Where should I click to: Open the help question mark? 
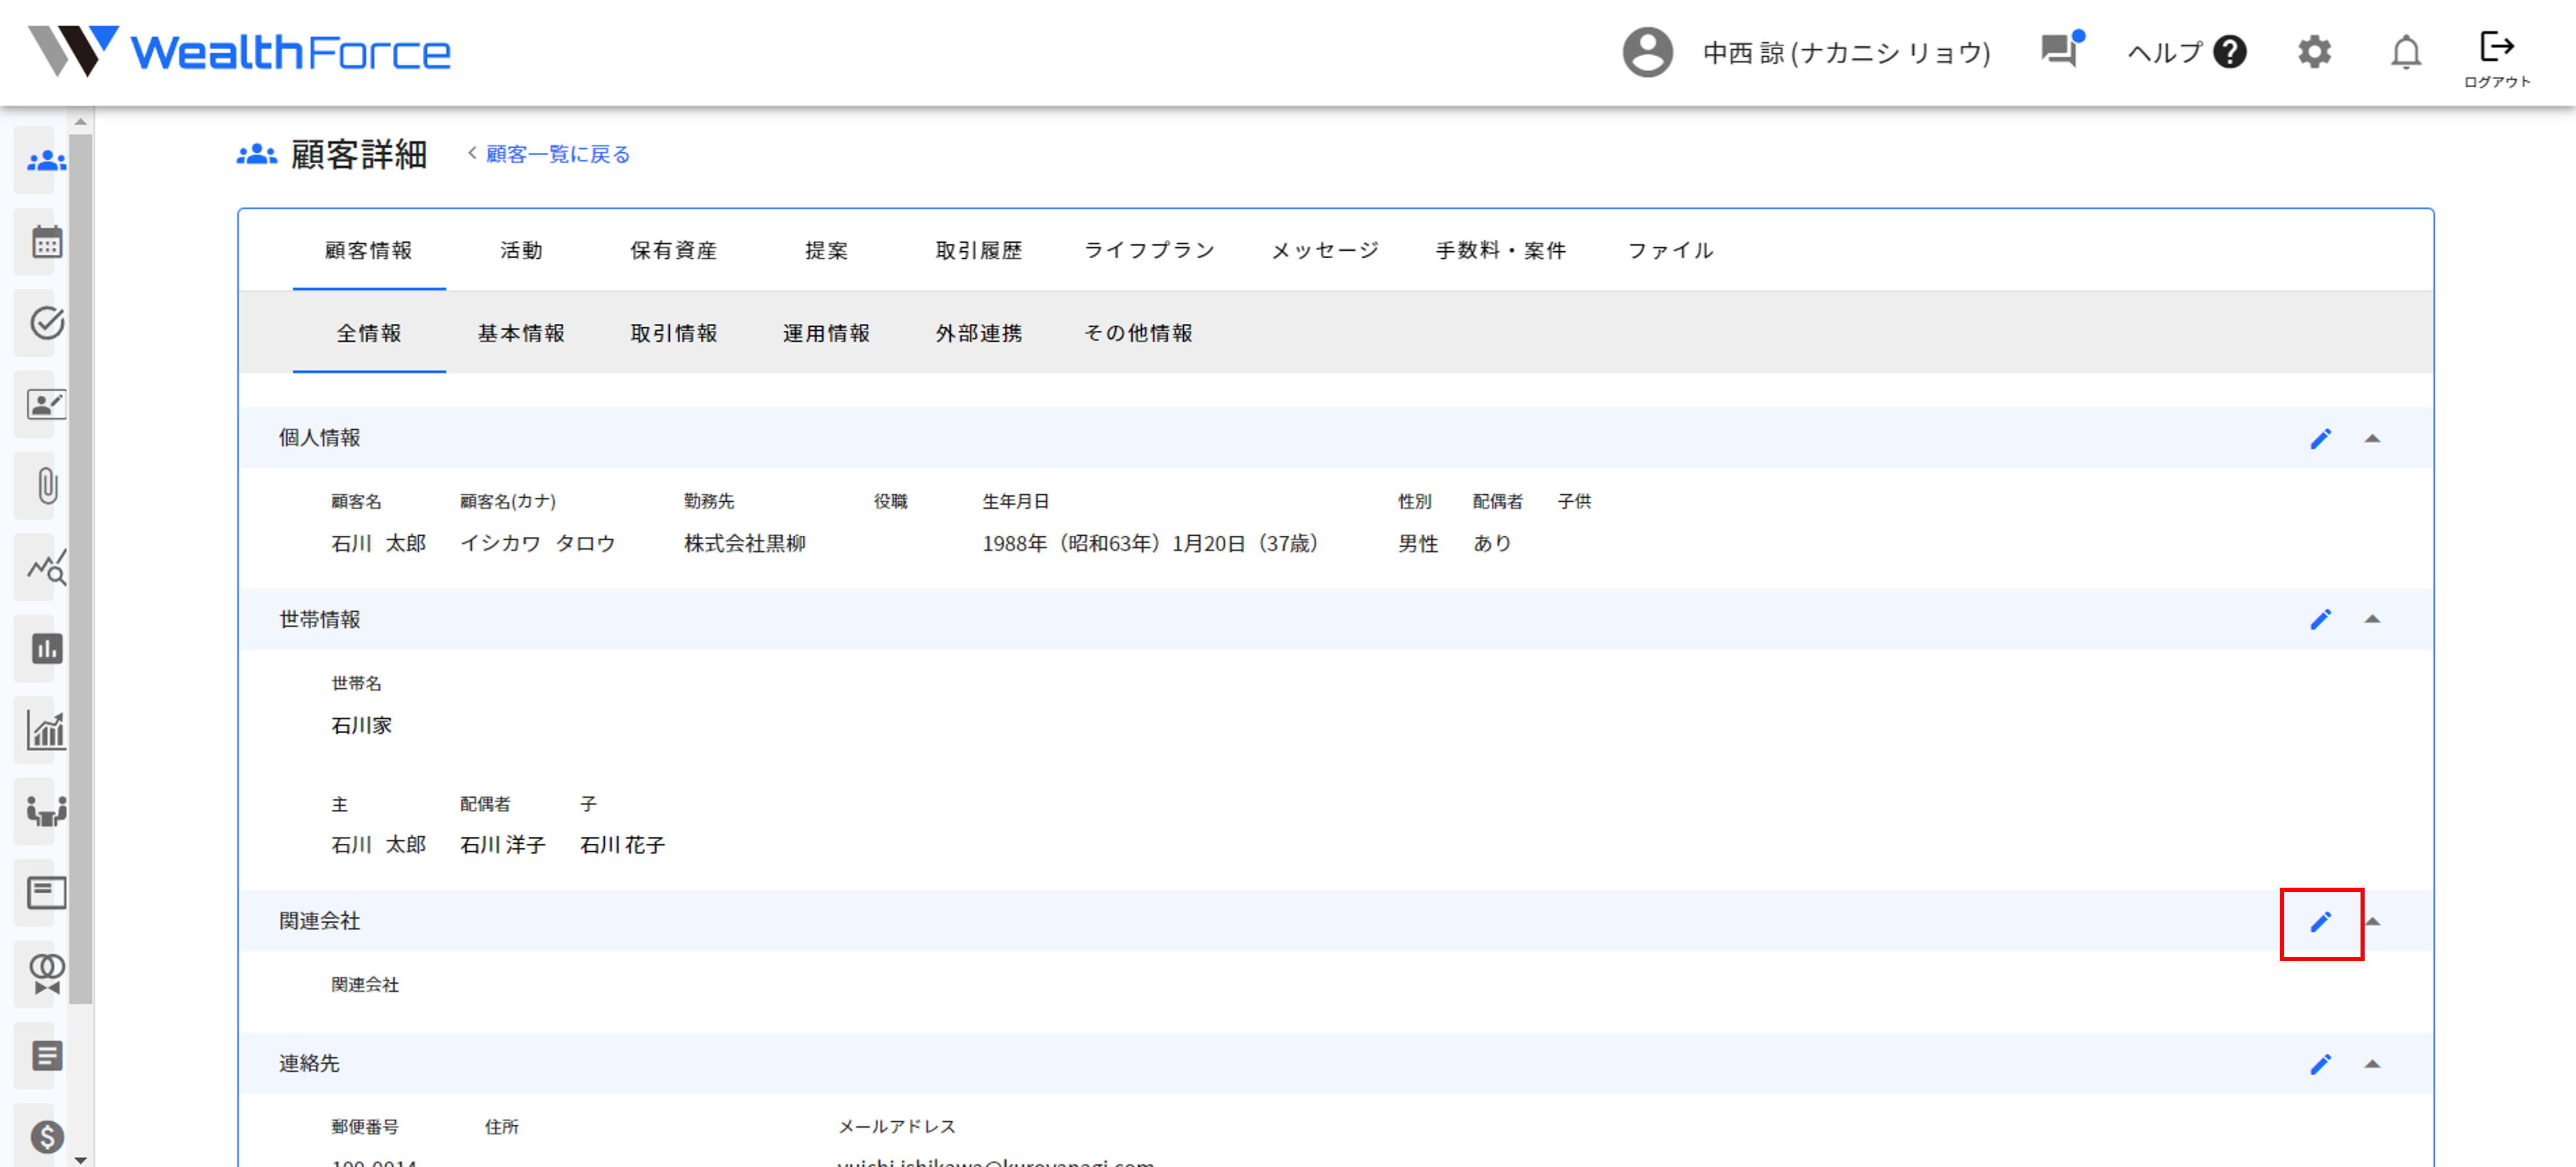coord(2230,52)
